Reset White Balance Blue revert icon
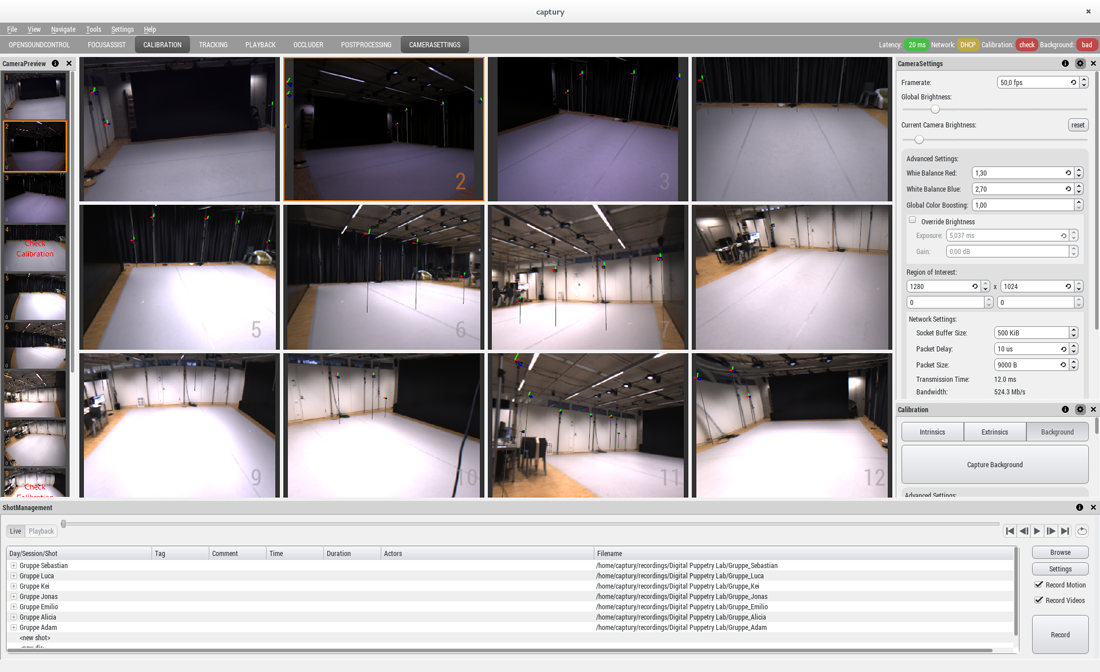Screen dimensions: 1100x672 [x=1068, y=189]
